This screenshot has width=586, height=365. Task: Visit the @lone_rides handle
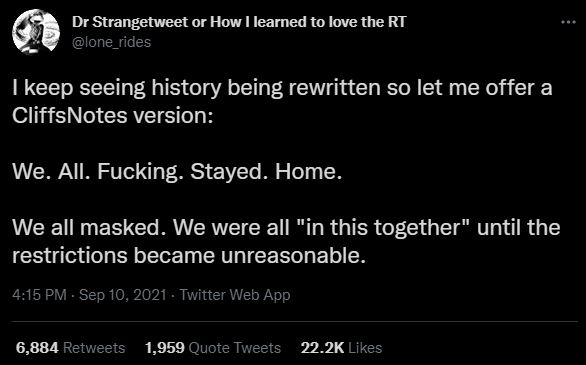pyautogui.click(x=111, y=42)
